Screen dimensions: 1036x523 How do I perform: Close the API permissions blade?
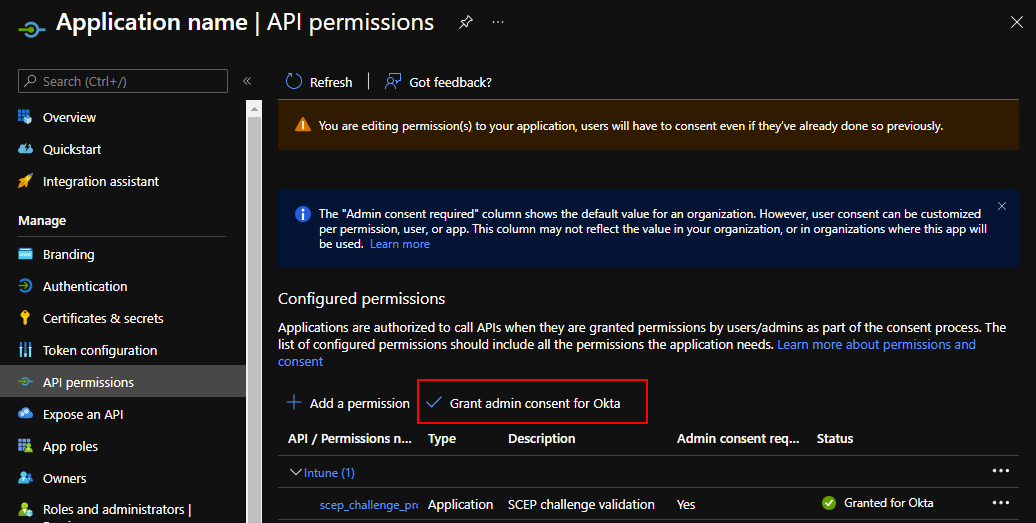1016,22
